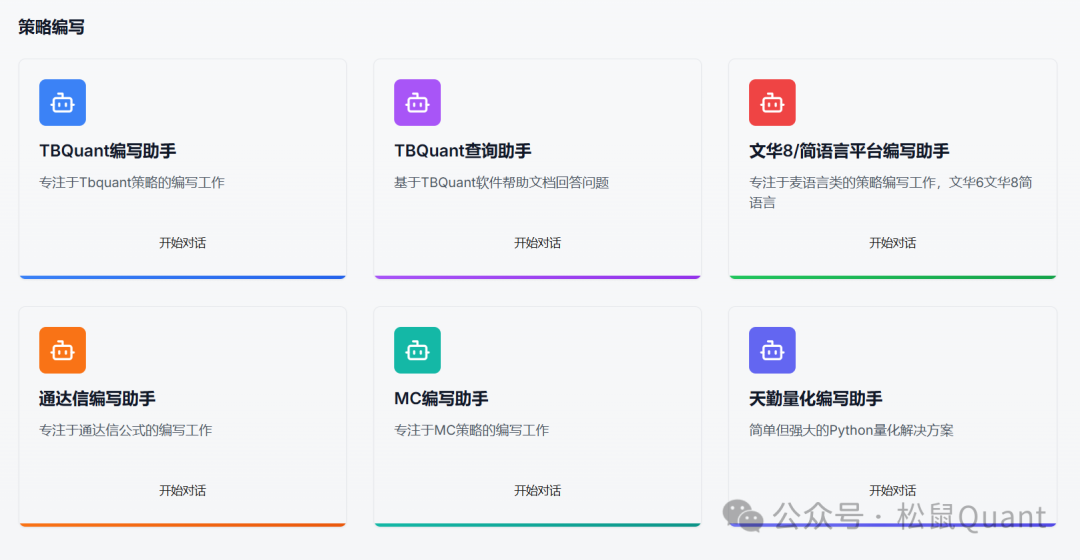Select the 通达信编写助手 title
Image resolution: width=1080 pixels, height=560 pixels.
click(97, 398)
